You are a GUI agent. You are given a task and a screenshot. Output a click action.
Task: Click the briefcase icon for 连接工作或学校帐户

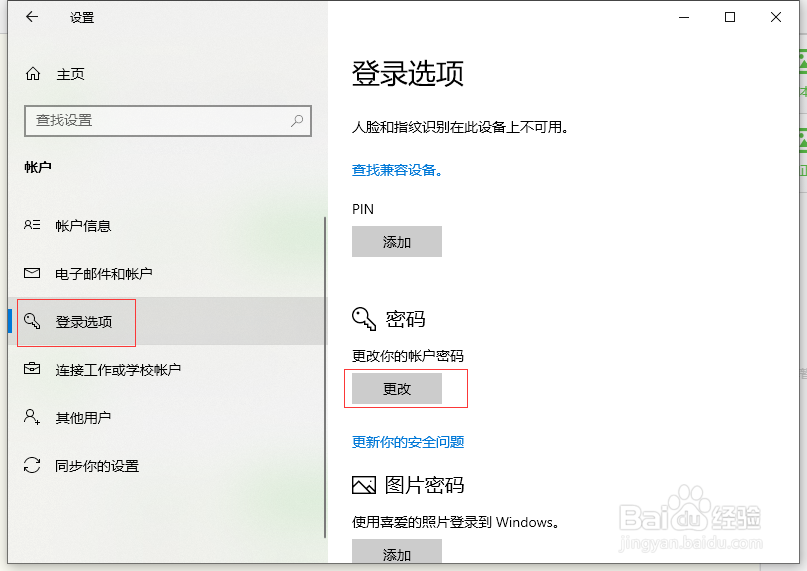tap(32, 369)
